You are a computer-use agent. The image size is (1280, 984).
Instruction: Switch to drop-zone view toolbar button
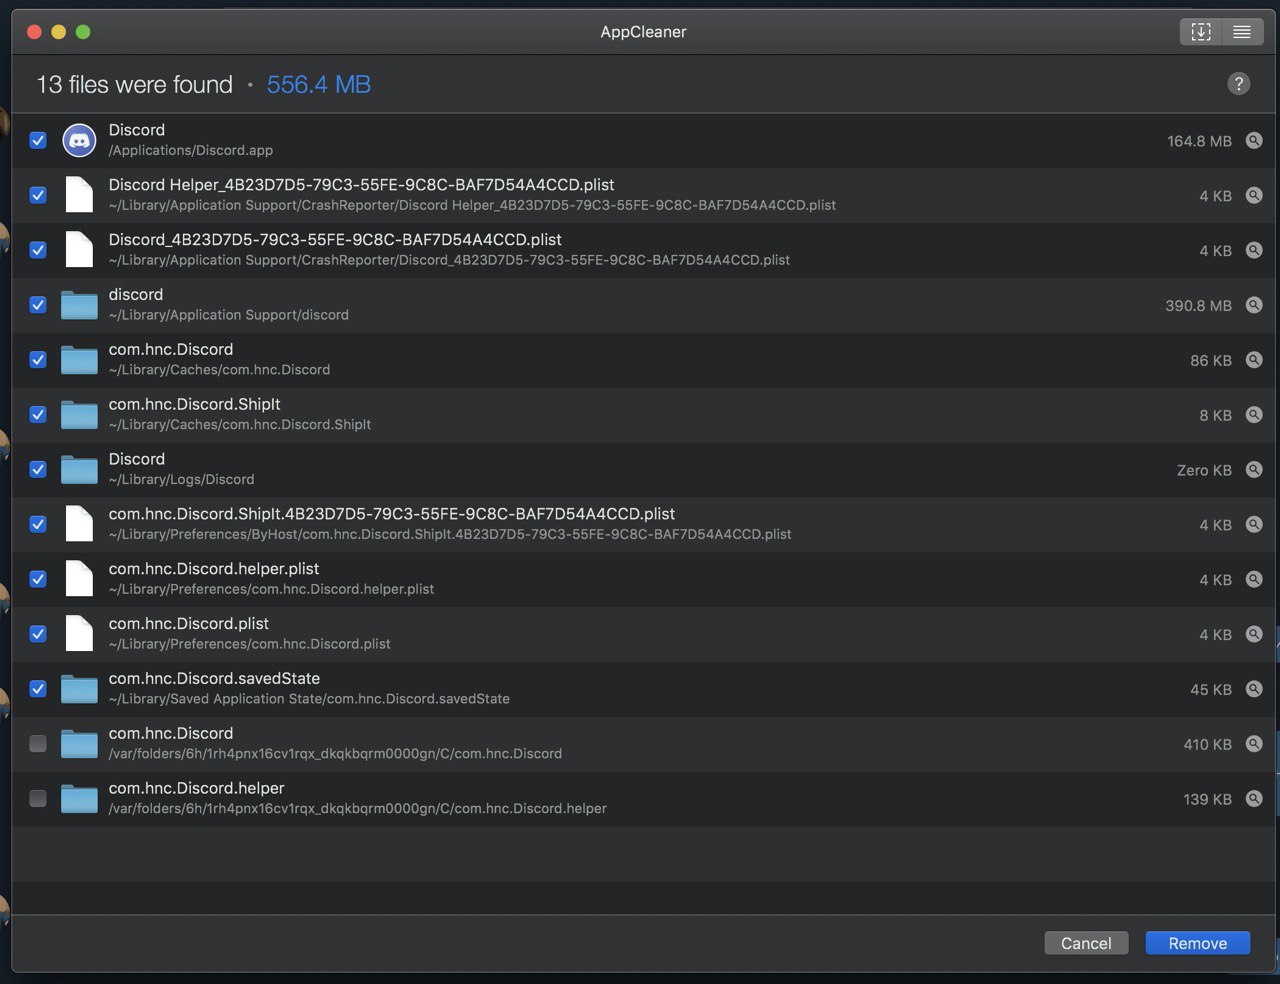tap(1201, 32)
